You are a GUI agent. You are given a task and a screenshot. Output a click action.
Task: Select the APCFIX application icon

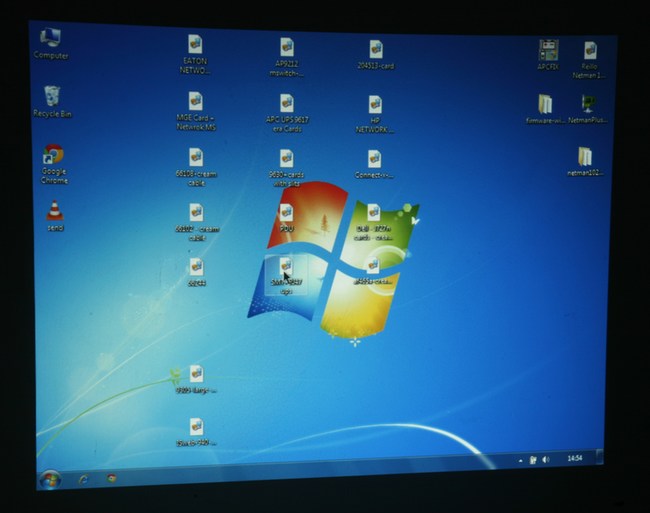click(548, 50)
